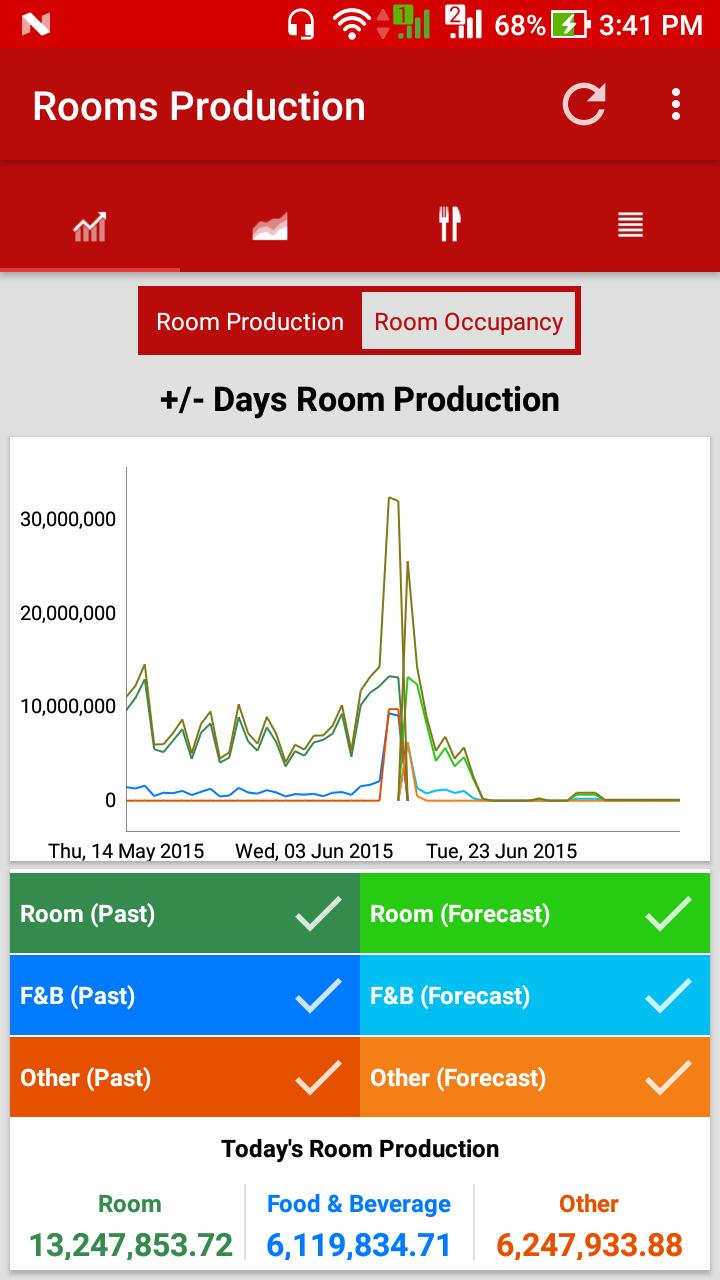This screenshot has width=720, height=1280.
Task: Open the fork and knife tab
Action: click(x=450, y=225)
